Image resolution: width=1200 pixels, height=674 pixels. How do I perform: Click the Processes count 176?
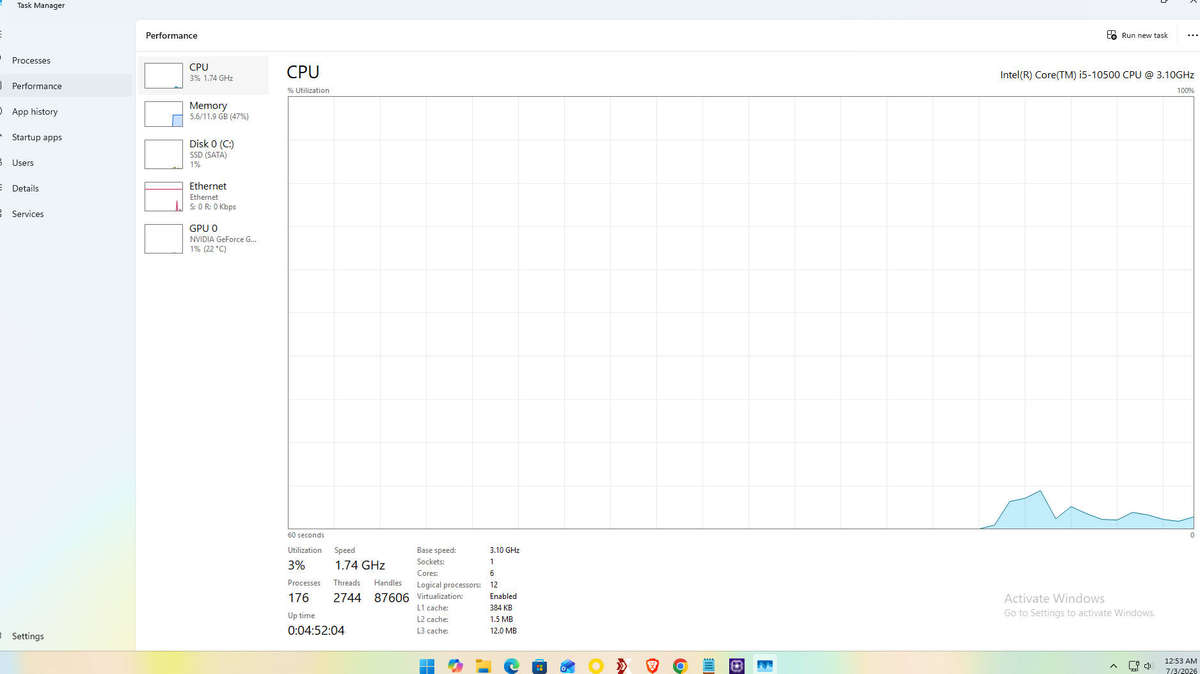pyautogui.click(x=298, y=597)
